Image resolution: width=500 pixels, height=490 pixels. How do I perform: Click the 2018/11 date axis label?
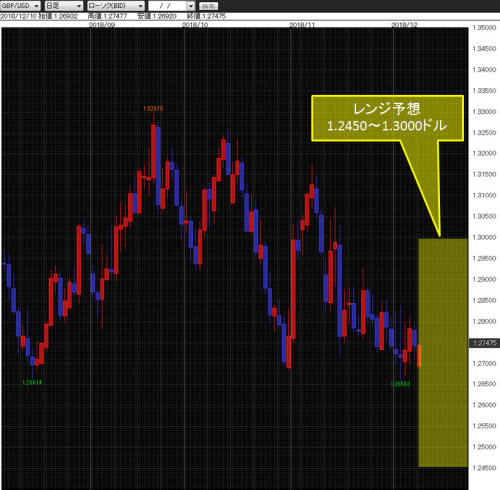(x=302, y=25)
